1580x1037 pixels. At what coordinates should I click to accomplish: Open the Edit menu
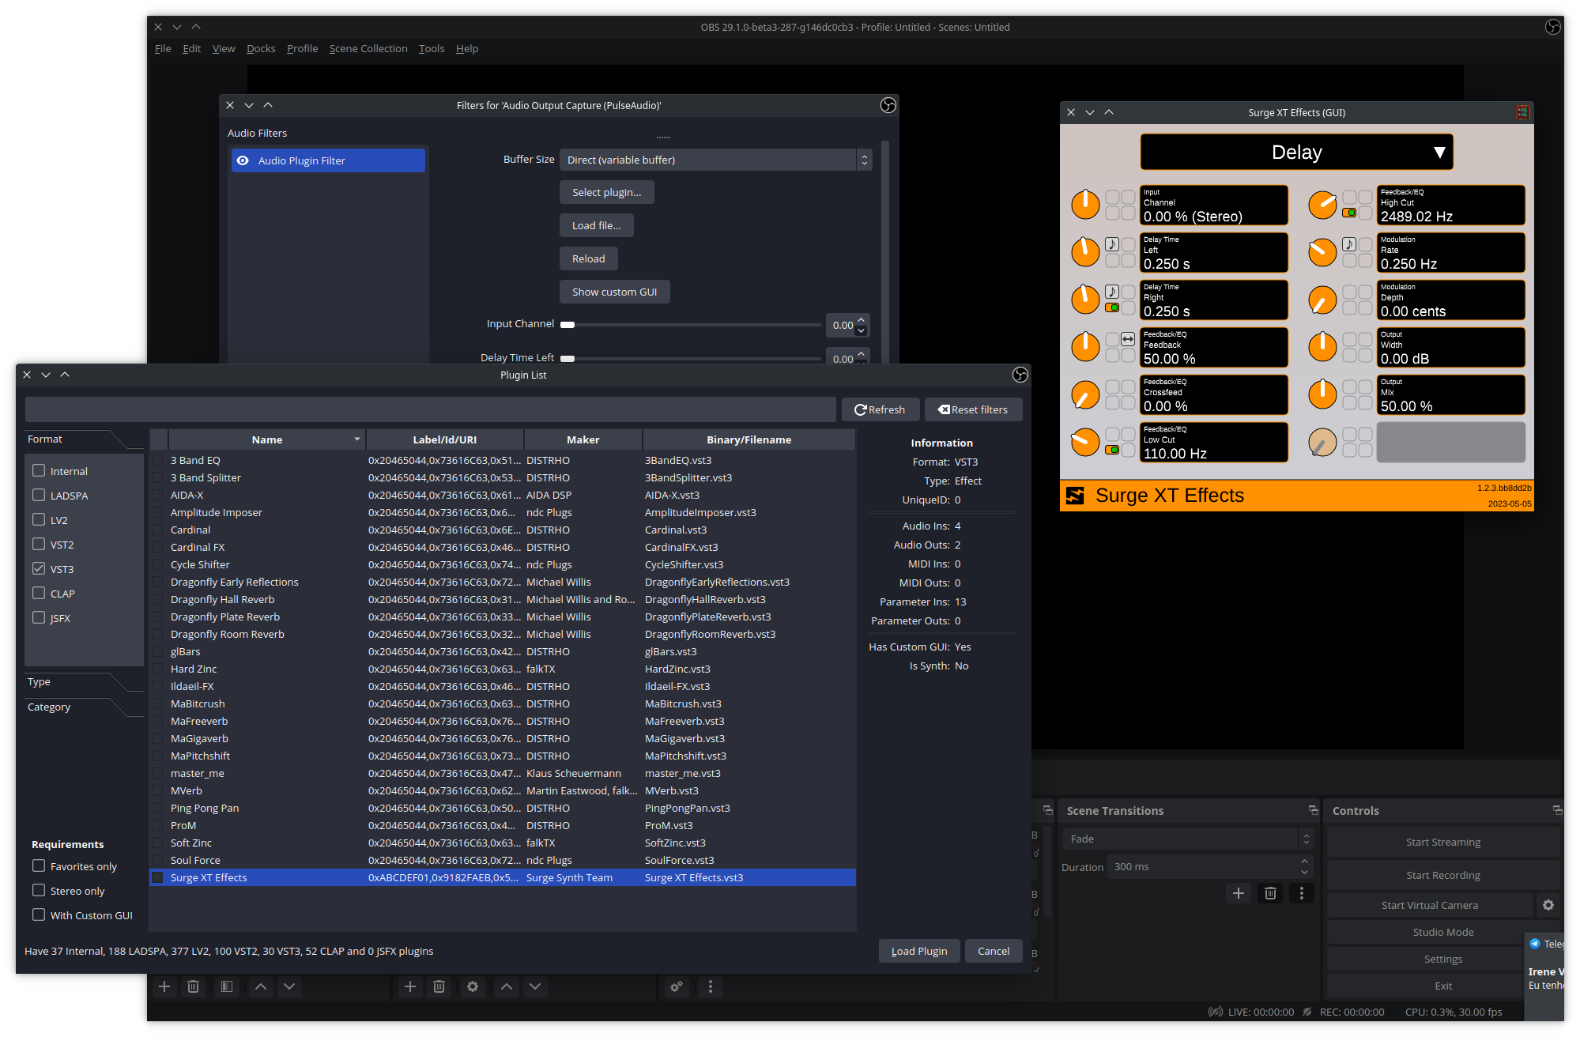pos(192,48)
